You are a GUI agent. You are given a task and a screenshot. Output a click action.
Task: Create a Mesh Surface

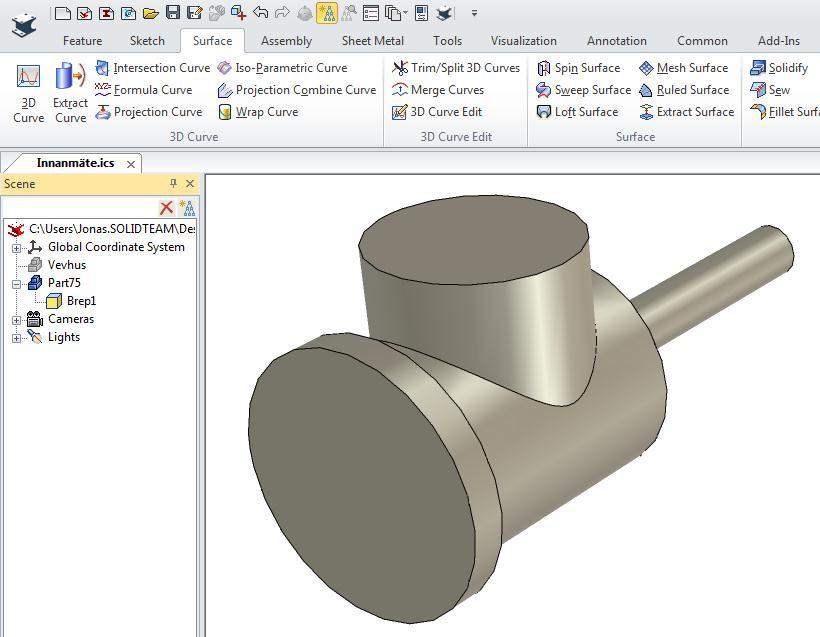[684, 68]
